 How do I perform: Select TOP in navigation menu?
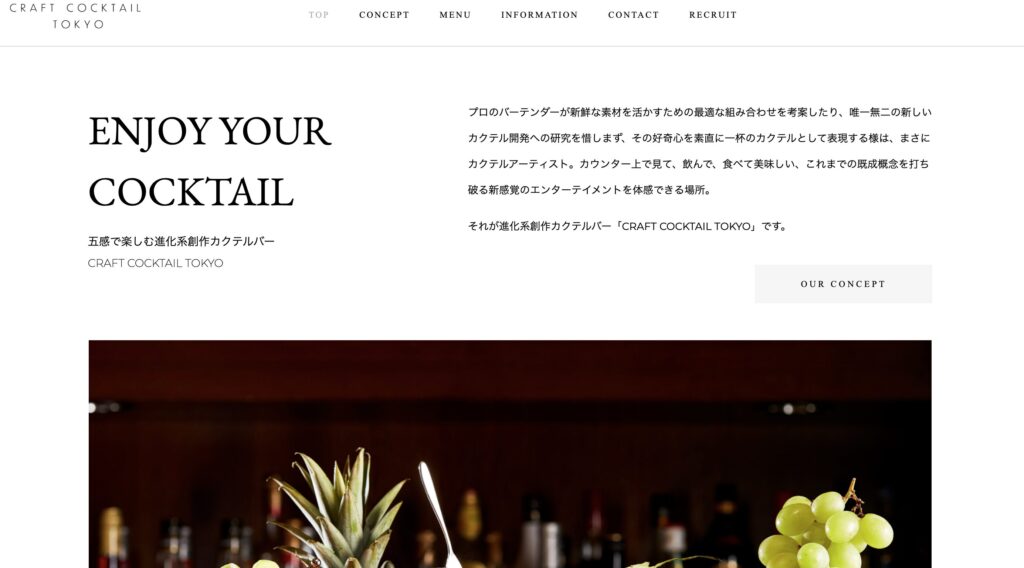319,14
